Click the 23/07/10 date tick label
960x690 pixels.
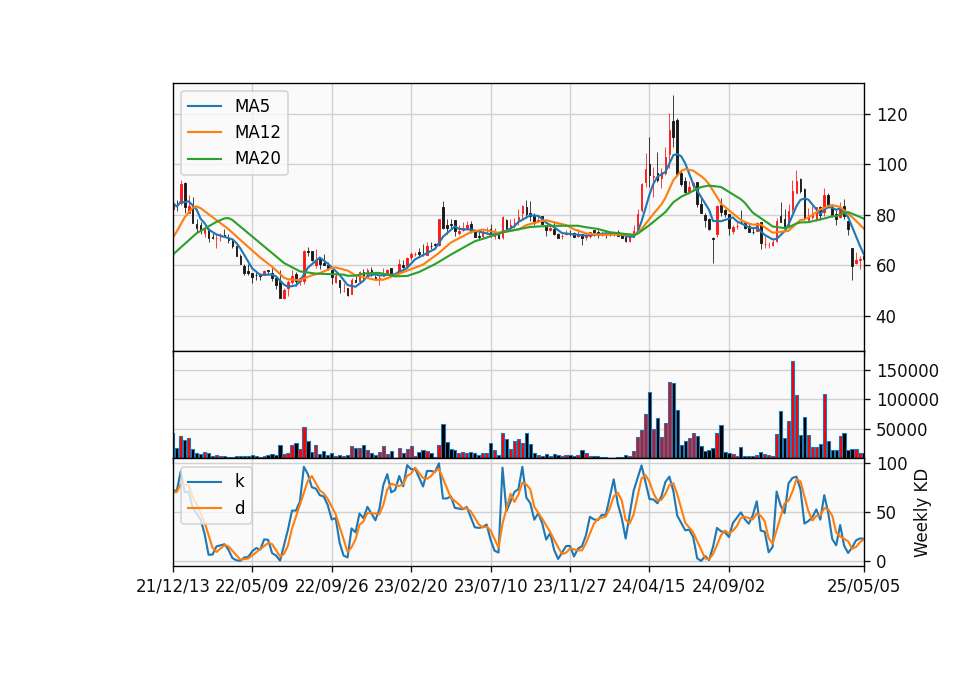[x=490, y=586]
